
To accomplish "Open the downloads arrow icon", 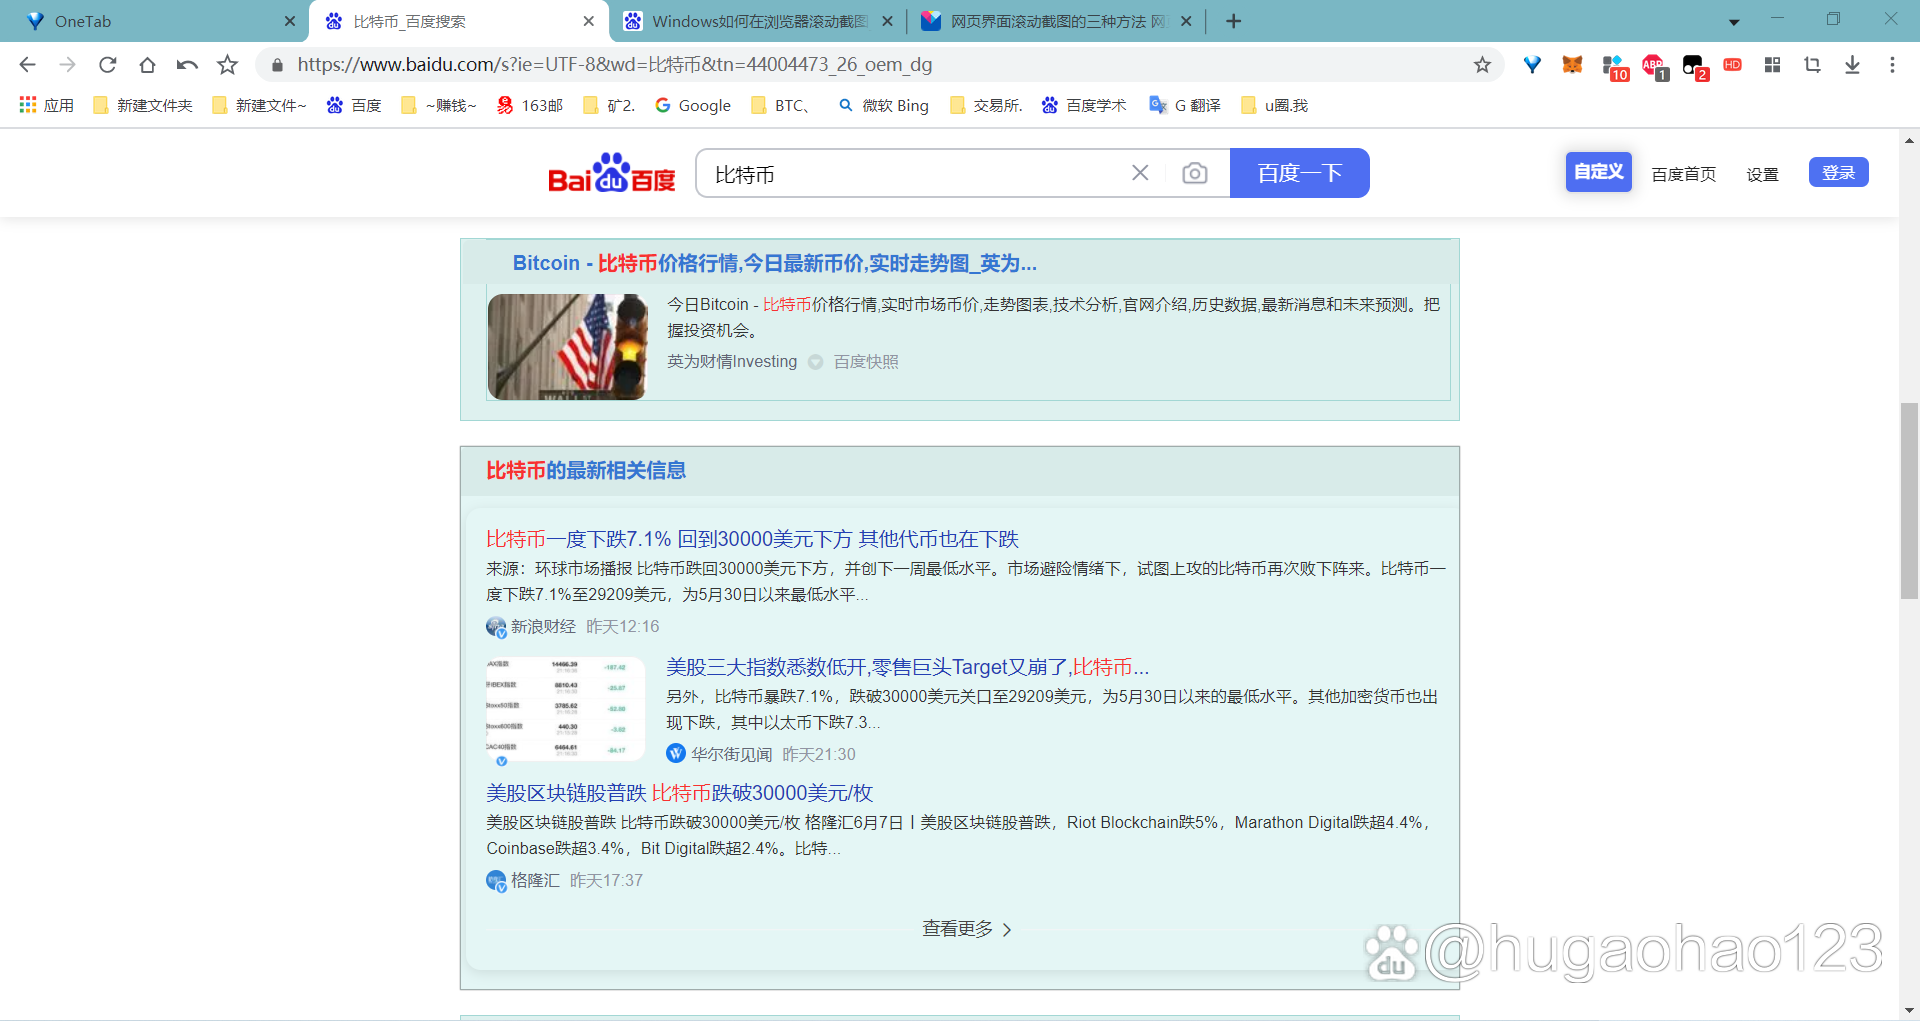I will pos(1852,65).
